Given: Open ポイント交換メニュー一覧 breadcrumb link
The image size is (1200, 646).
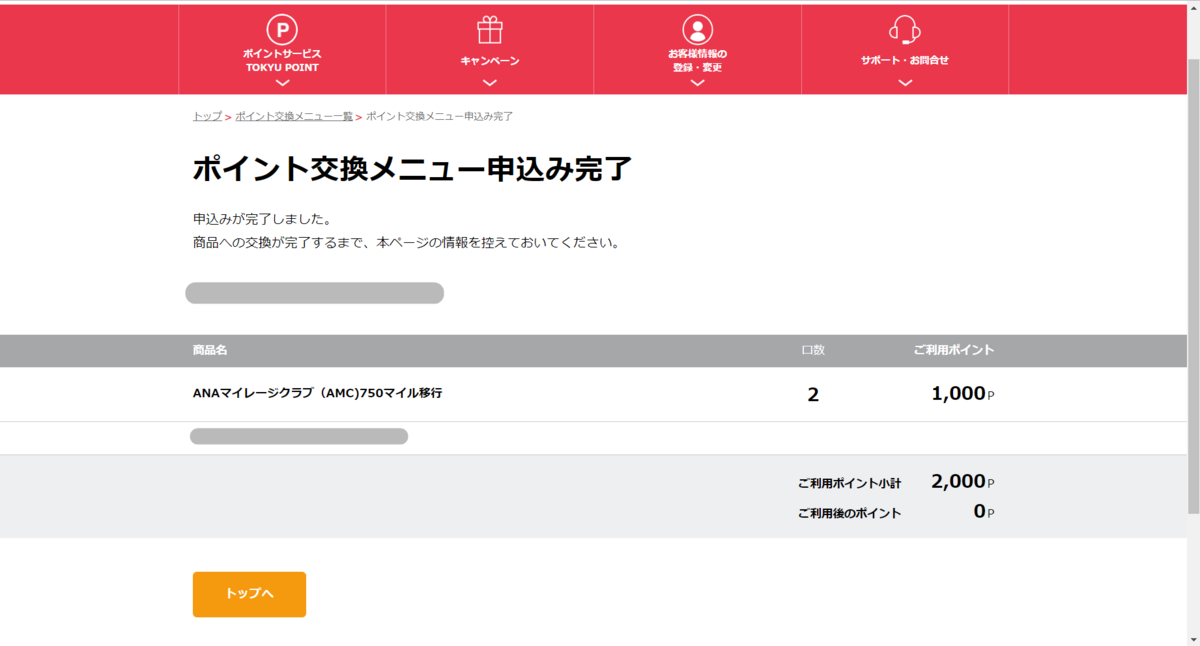Looking at the screenshot, I should (x=294, y=116).
